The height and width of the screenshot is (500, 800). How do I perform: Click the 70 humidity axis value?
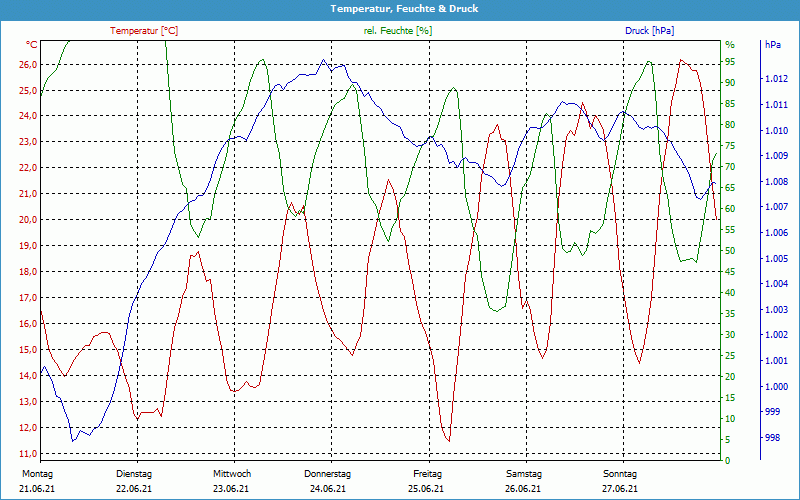pyautogui.click(x=730, y=167)
